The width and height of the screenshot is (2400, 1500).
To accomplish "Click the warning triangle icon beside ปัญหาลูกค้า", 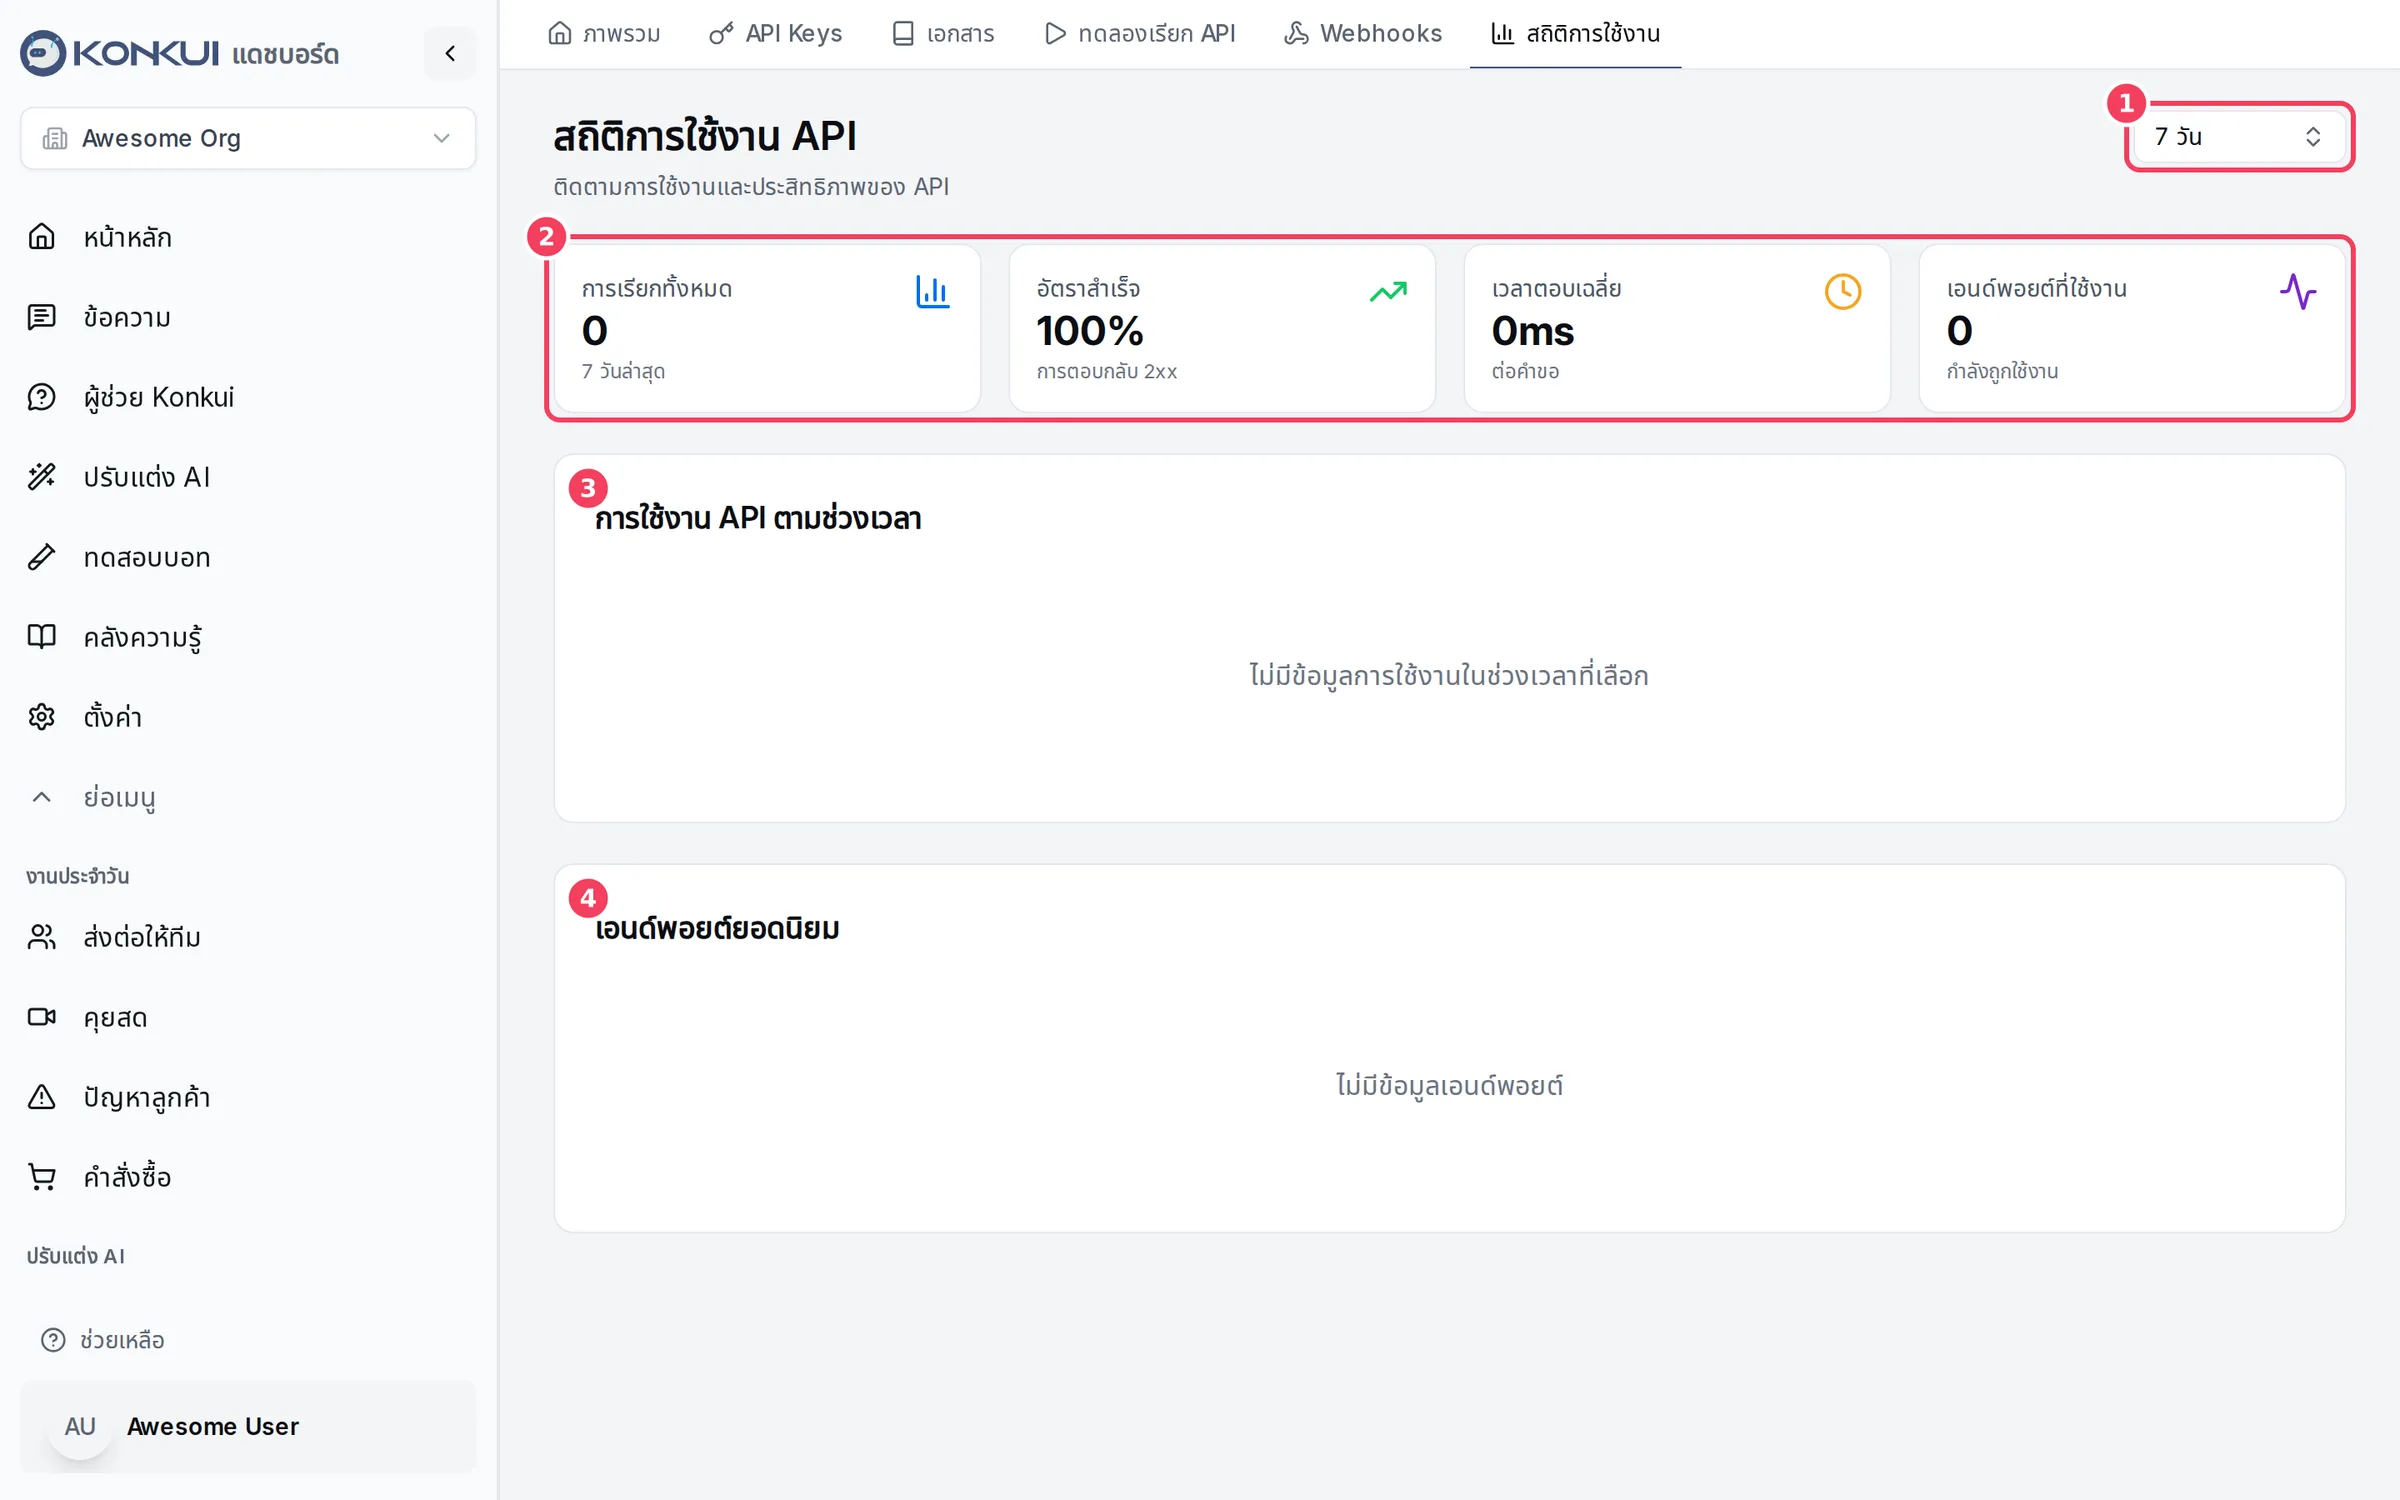I will pos(41,1097).
